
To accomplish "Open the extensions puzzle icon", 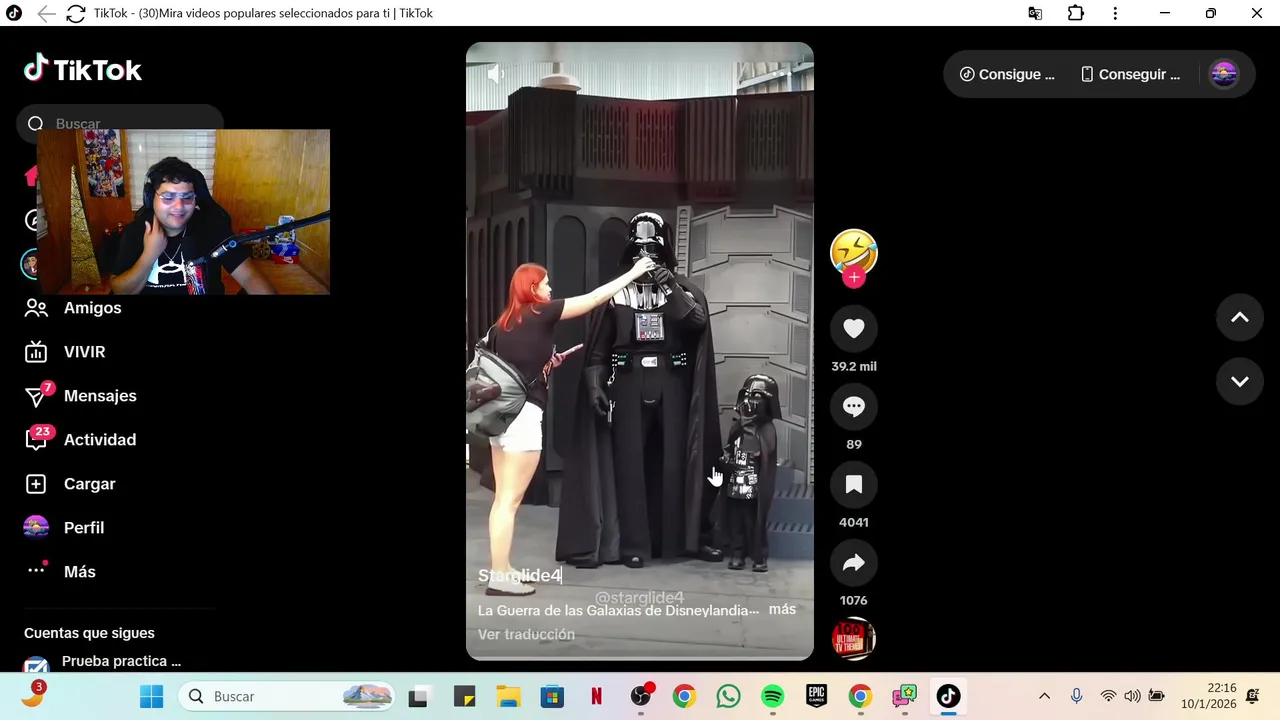I will coord(1075,13).
